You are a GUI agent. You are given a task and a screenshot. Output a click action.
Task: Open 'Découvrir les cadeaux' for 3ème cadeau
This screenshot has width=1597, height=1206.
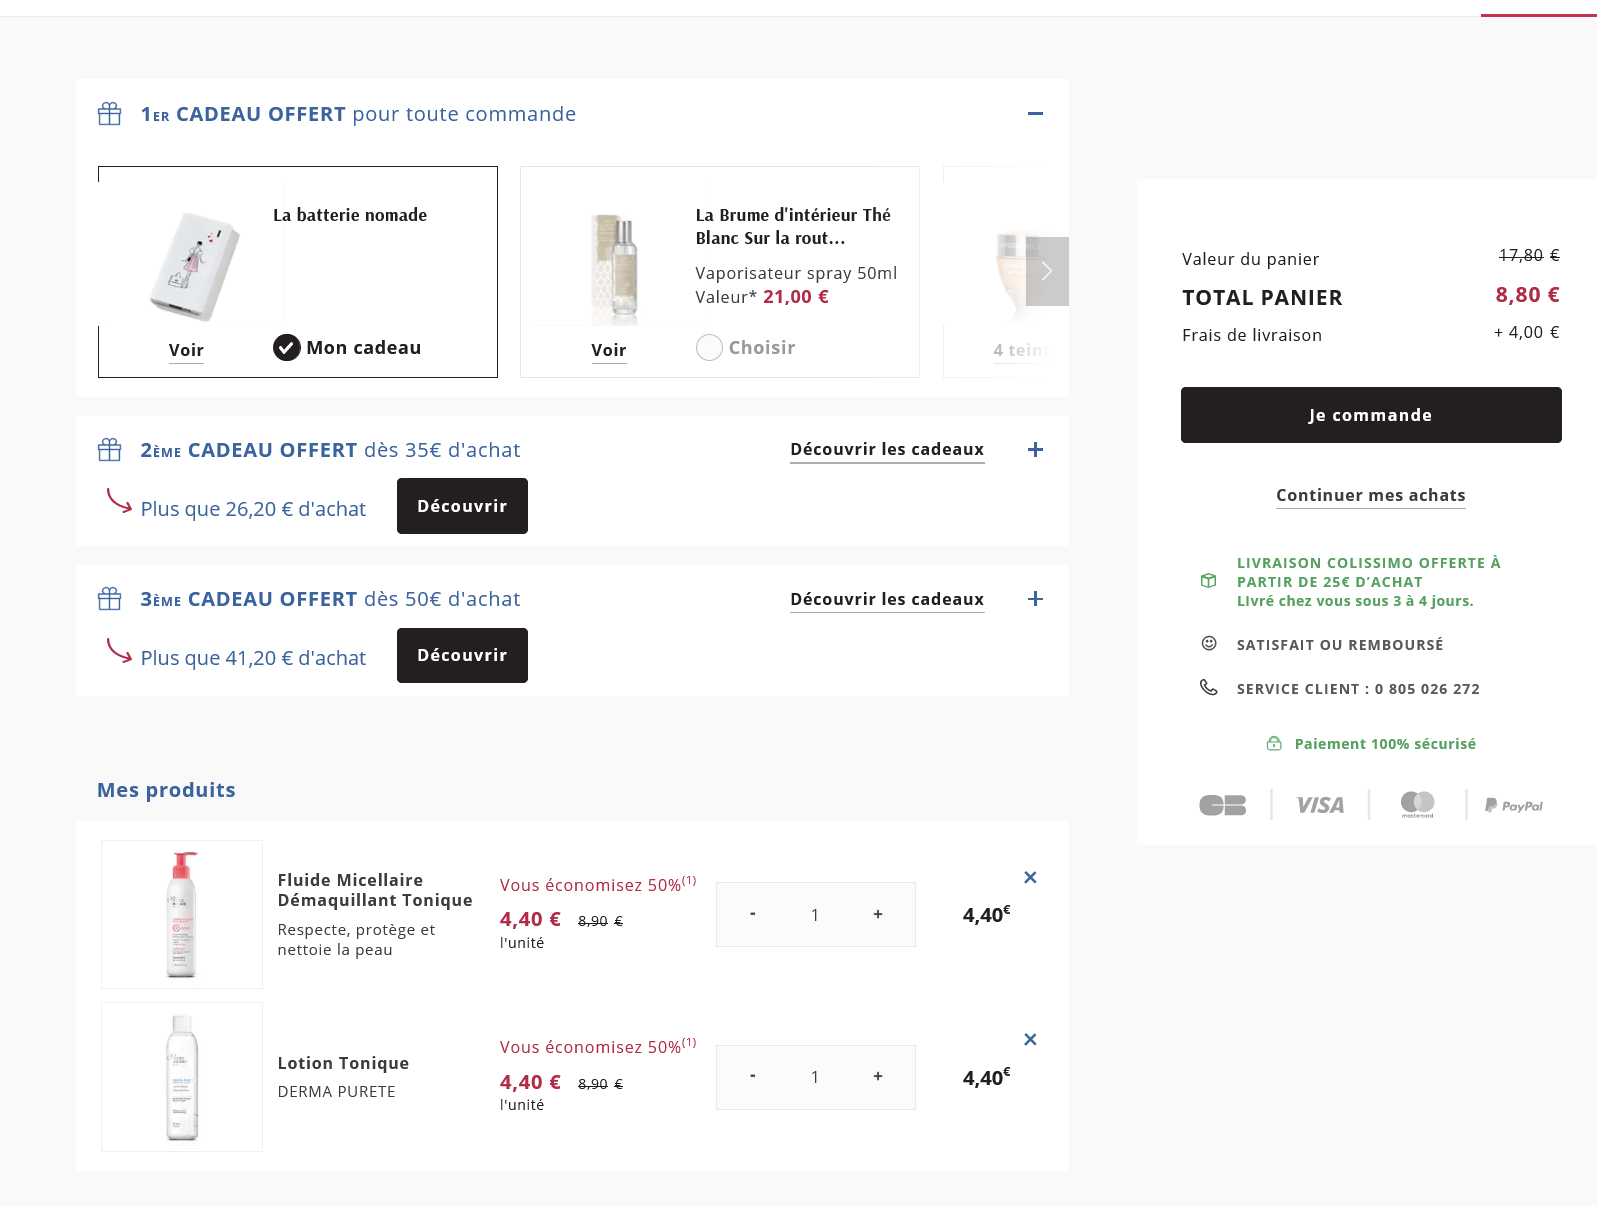point(887,599)
